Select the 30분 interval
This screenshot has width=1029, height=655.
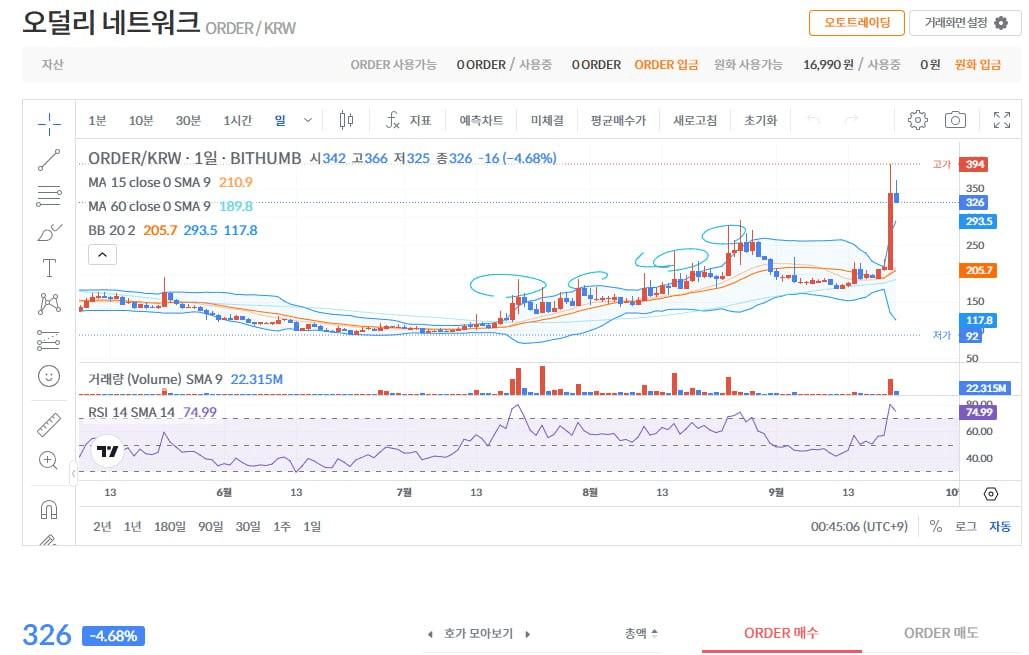[x=188, y=120]
